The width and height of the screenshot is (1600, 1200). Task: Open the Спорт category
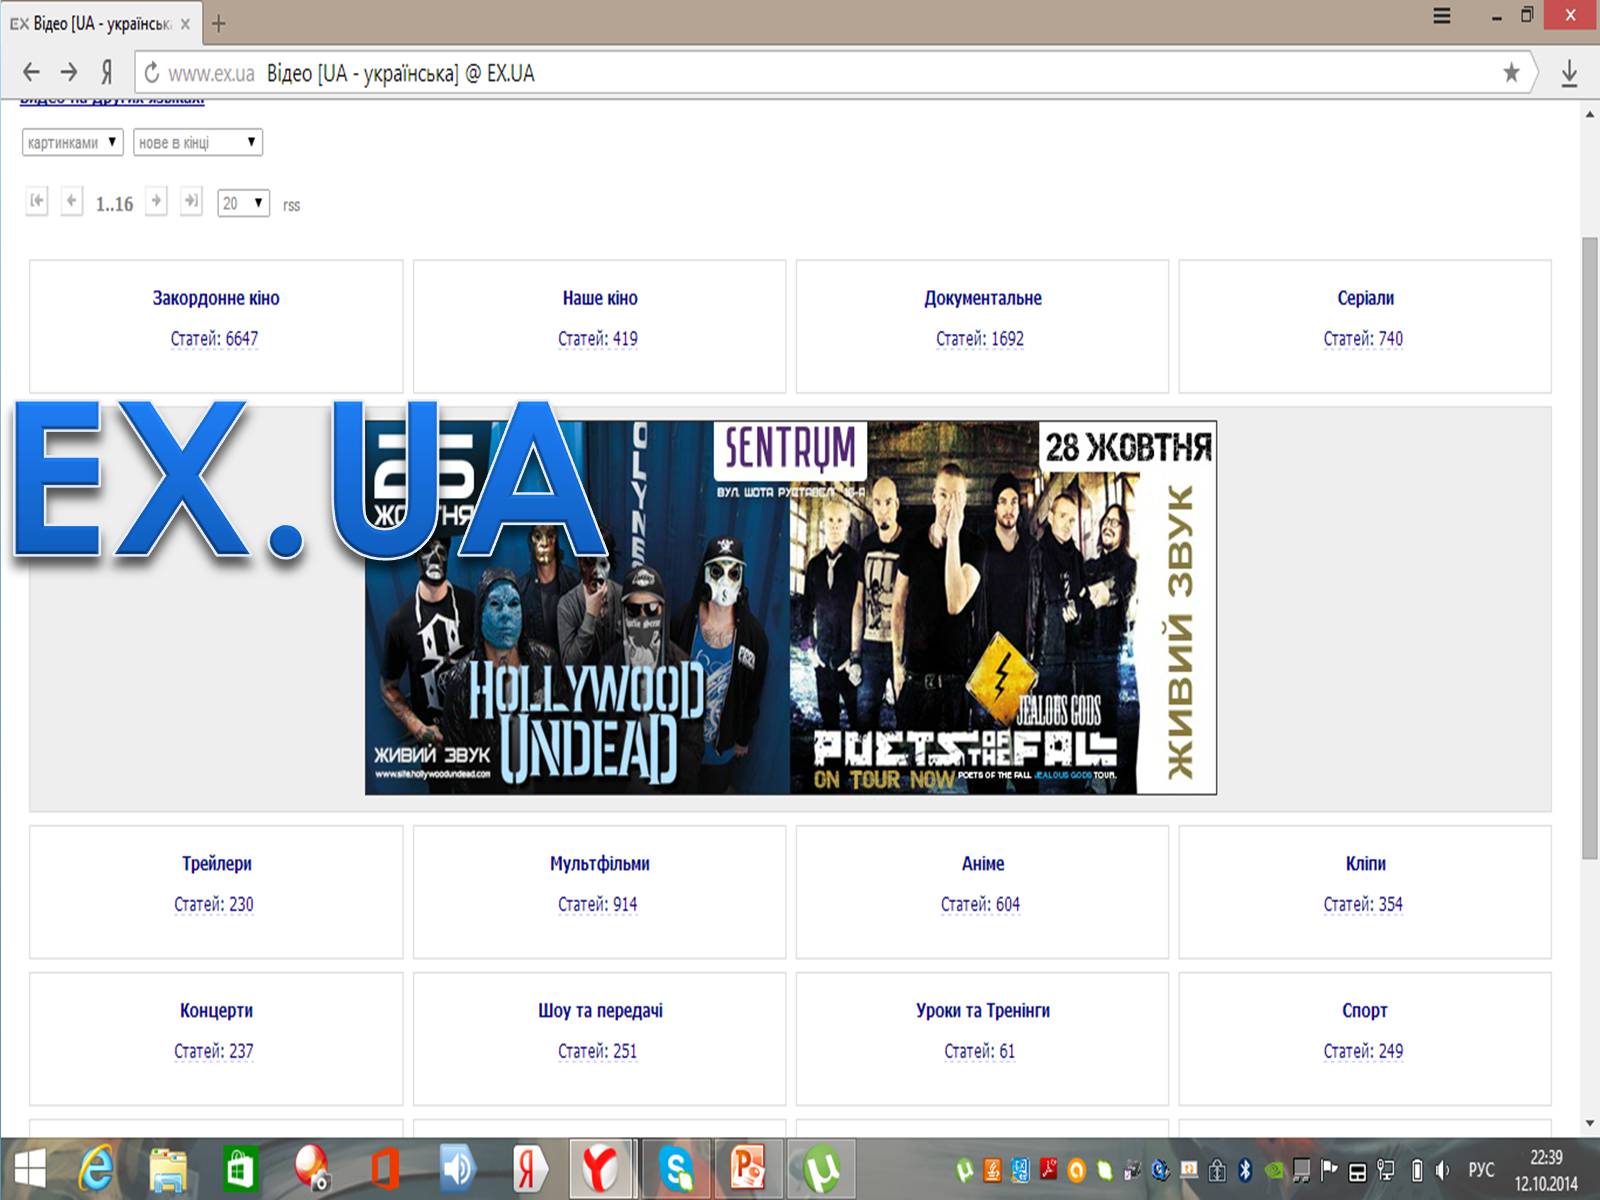click(1365, 1011)
